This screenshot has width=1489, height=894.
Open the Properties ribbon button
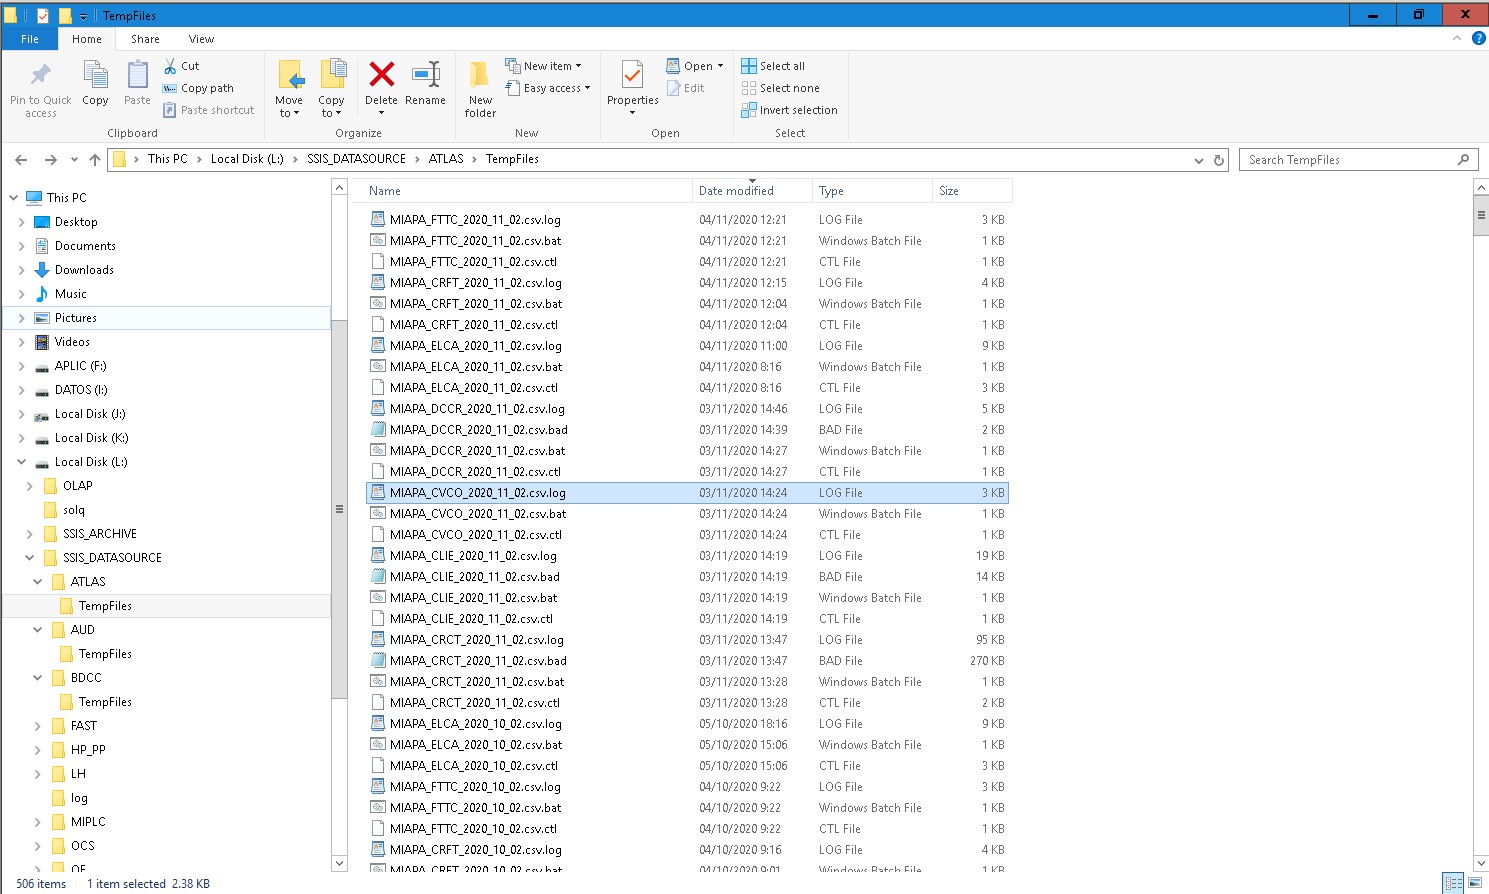click(x=632, y=88)
